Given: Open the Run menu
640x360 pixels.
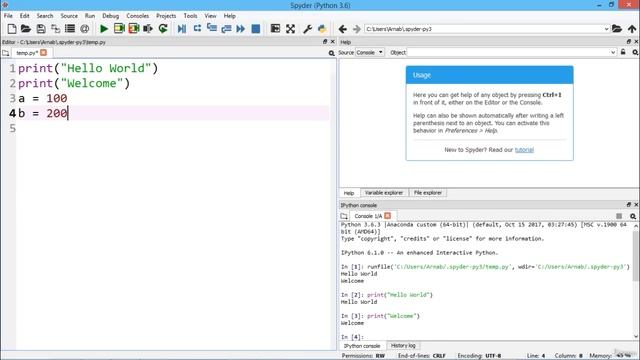Looking at the screenshot, I should point(90,16).
